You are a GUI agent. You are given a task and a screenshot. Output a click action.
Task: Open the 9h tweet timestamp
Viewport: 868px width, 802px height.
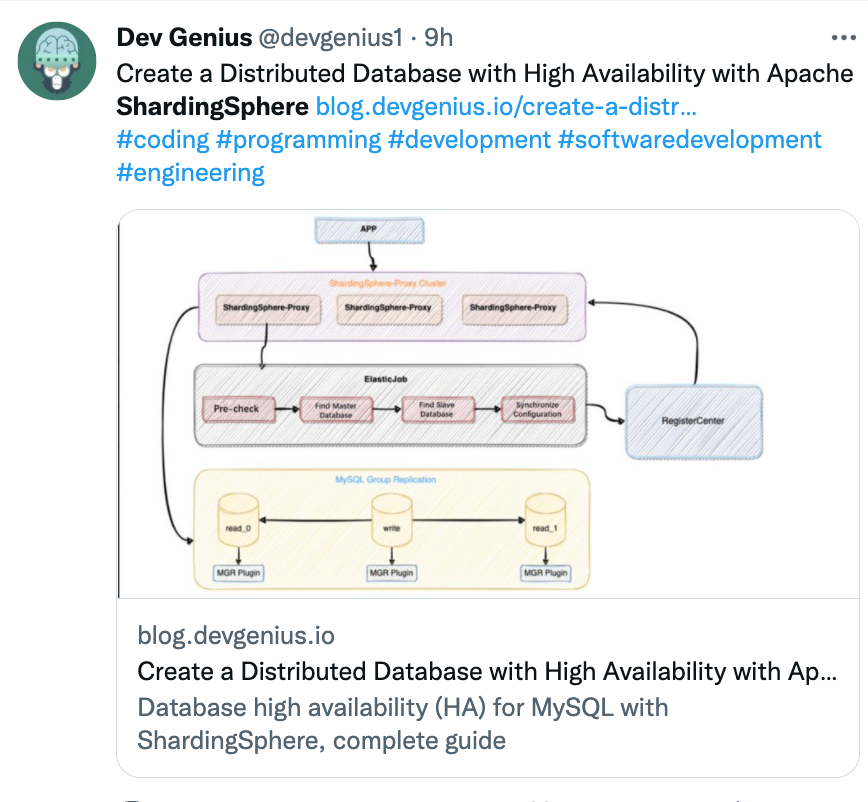click(x=439, y=38)
